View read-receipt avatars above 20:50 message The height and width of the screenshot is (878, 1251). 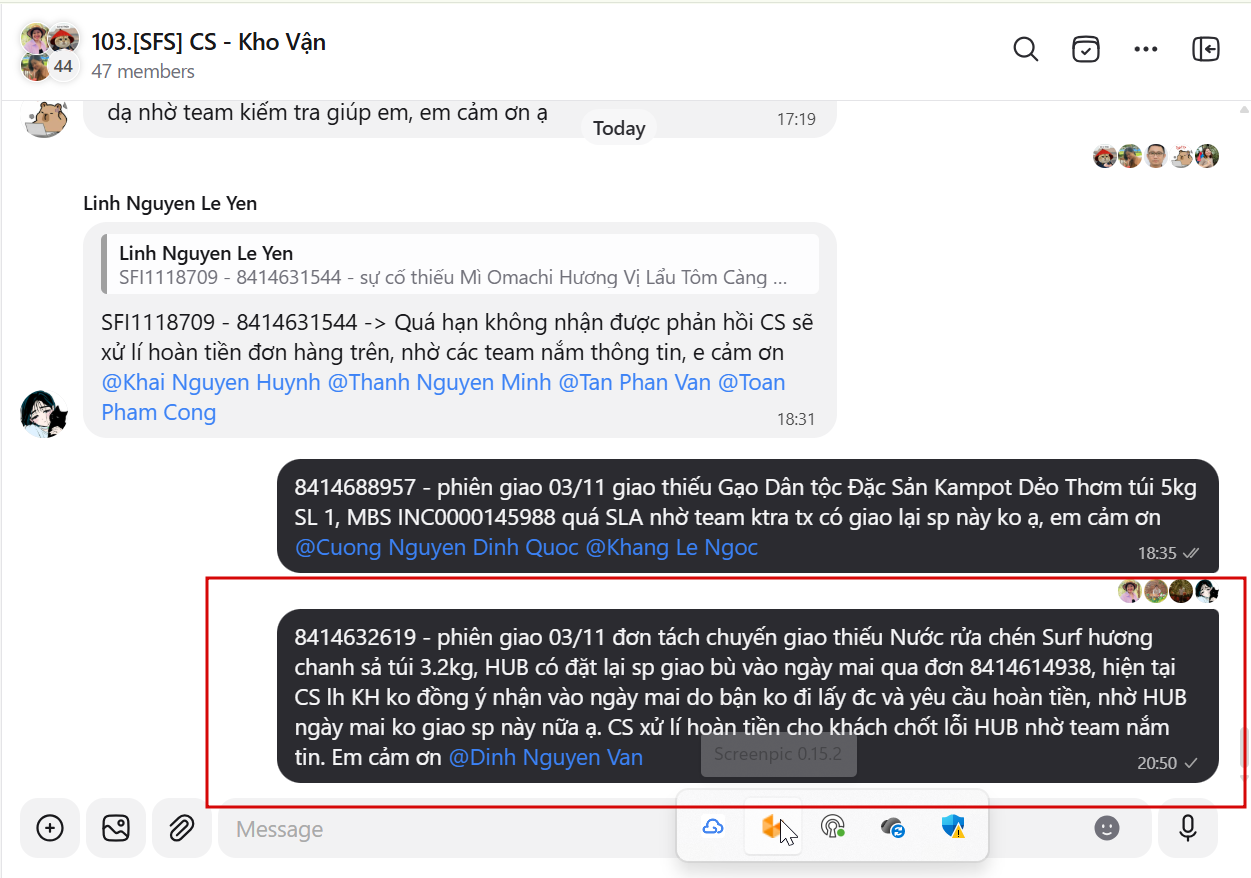[1168, 591]
